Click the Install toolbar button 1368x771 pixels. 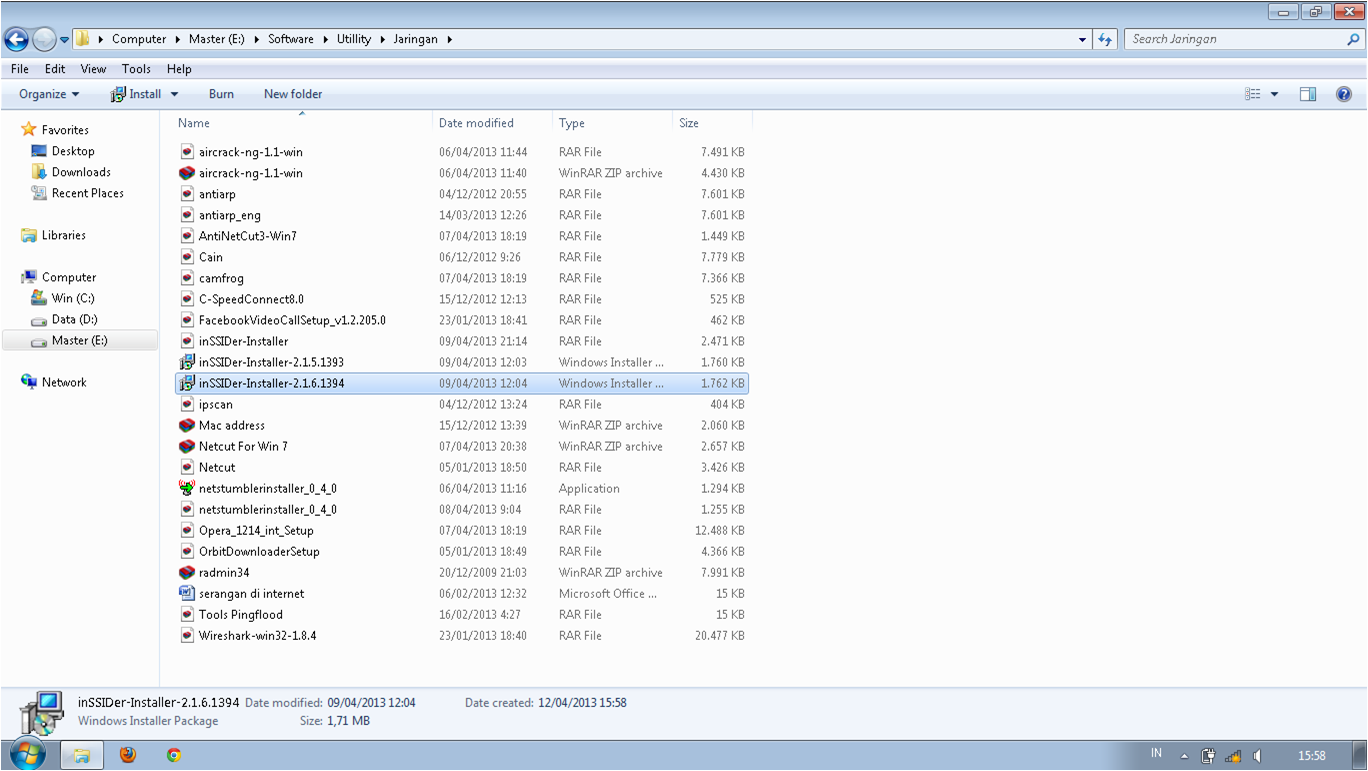pyautogui.click(x=136, y=94)
